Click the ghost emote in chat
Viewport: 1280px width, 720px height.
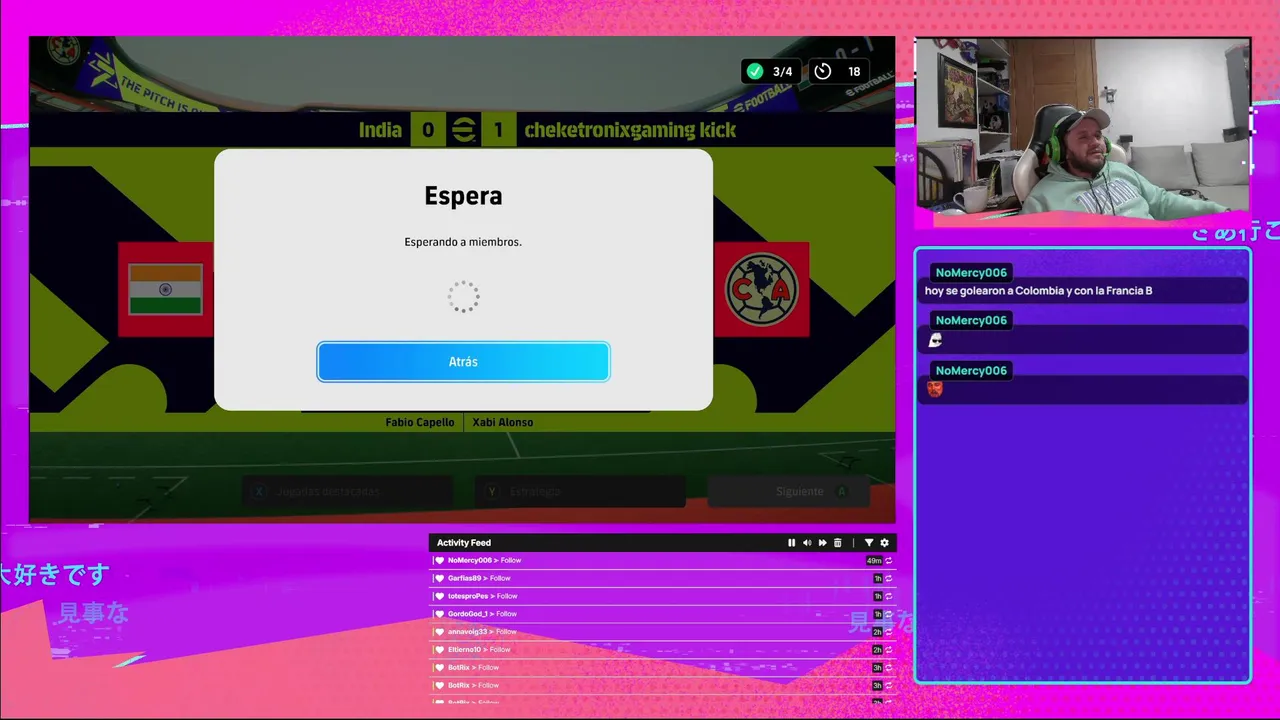coord(935,340)
